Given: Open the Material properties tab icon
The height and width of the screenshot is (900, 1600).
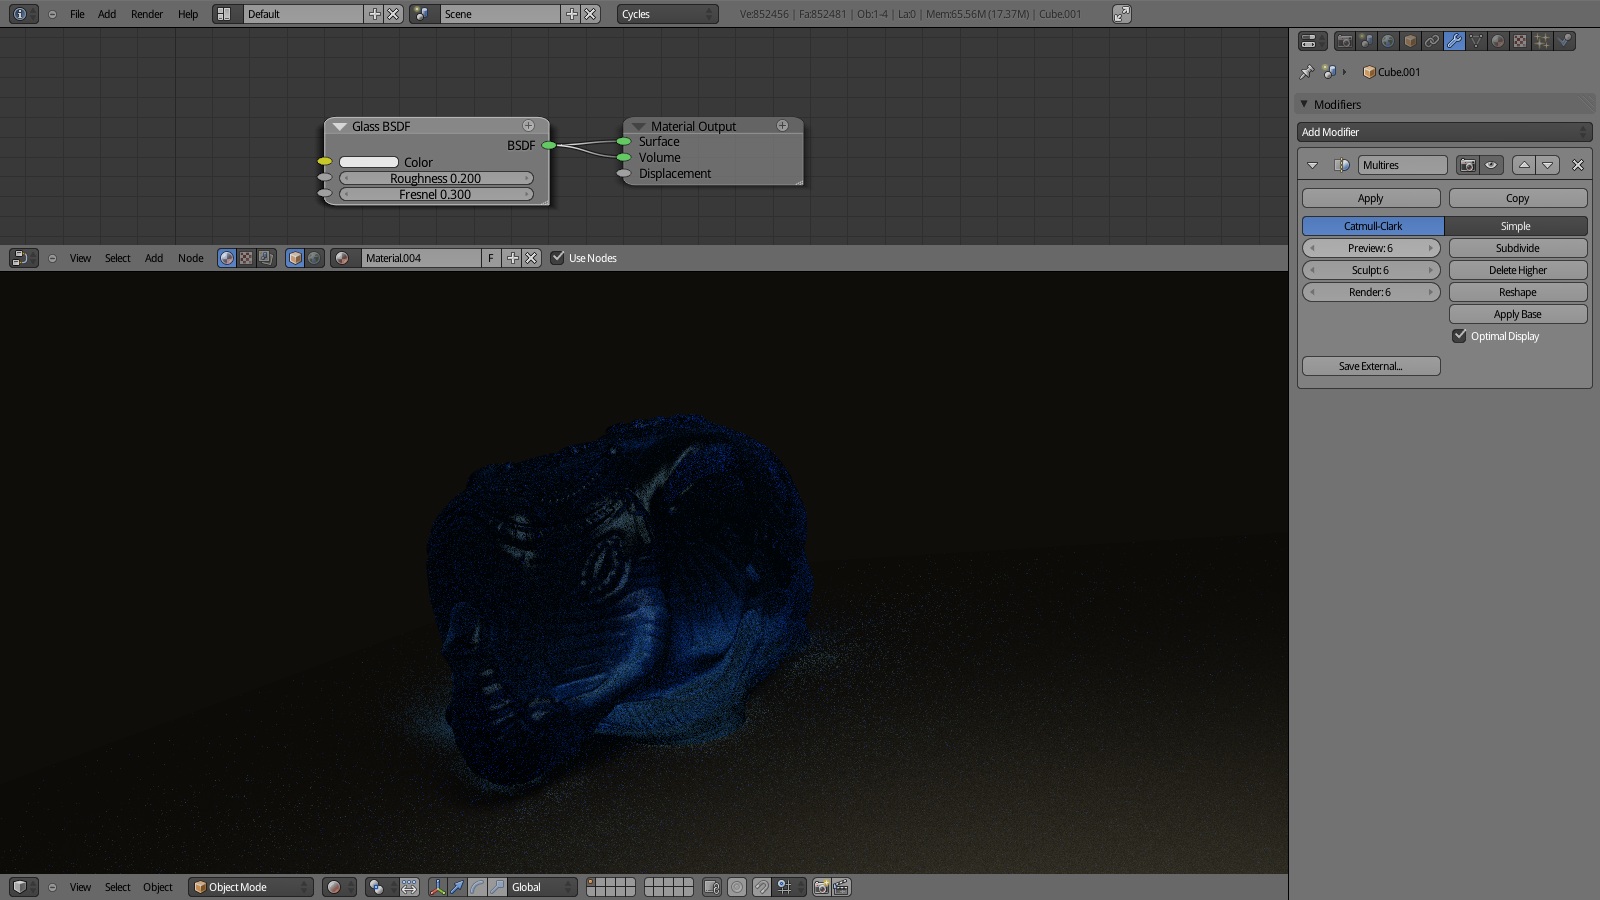Looking at the screenshot, I should click(x=1498, y=41).
